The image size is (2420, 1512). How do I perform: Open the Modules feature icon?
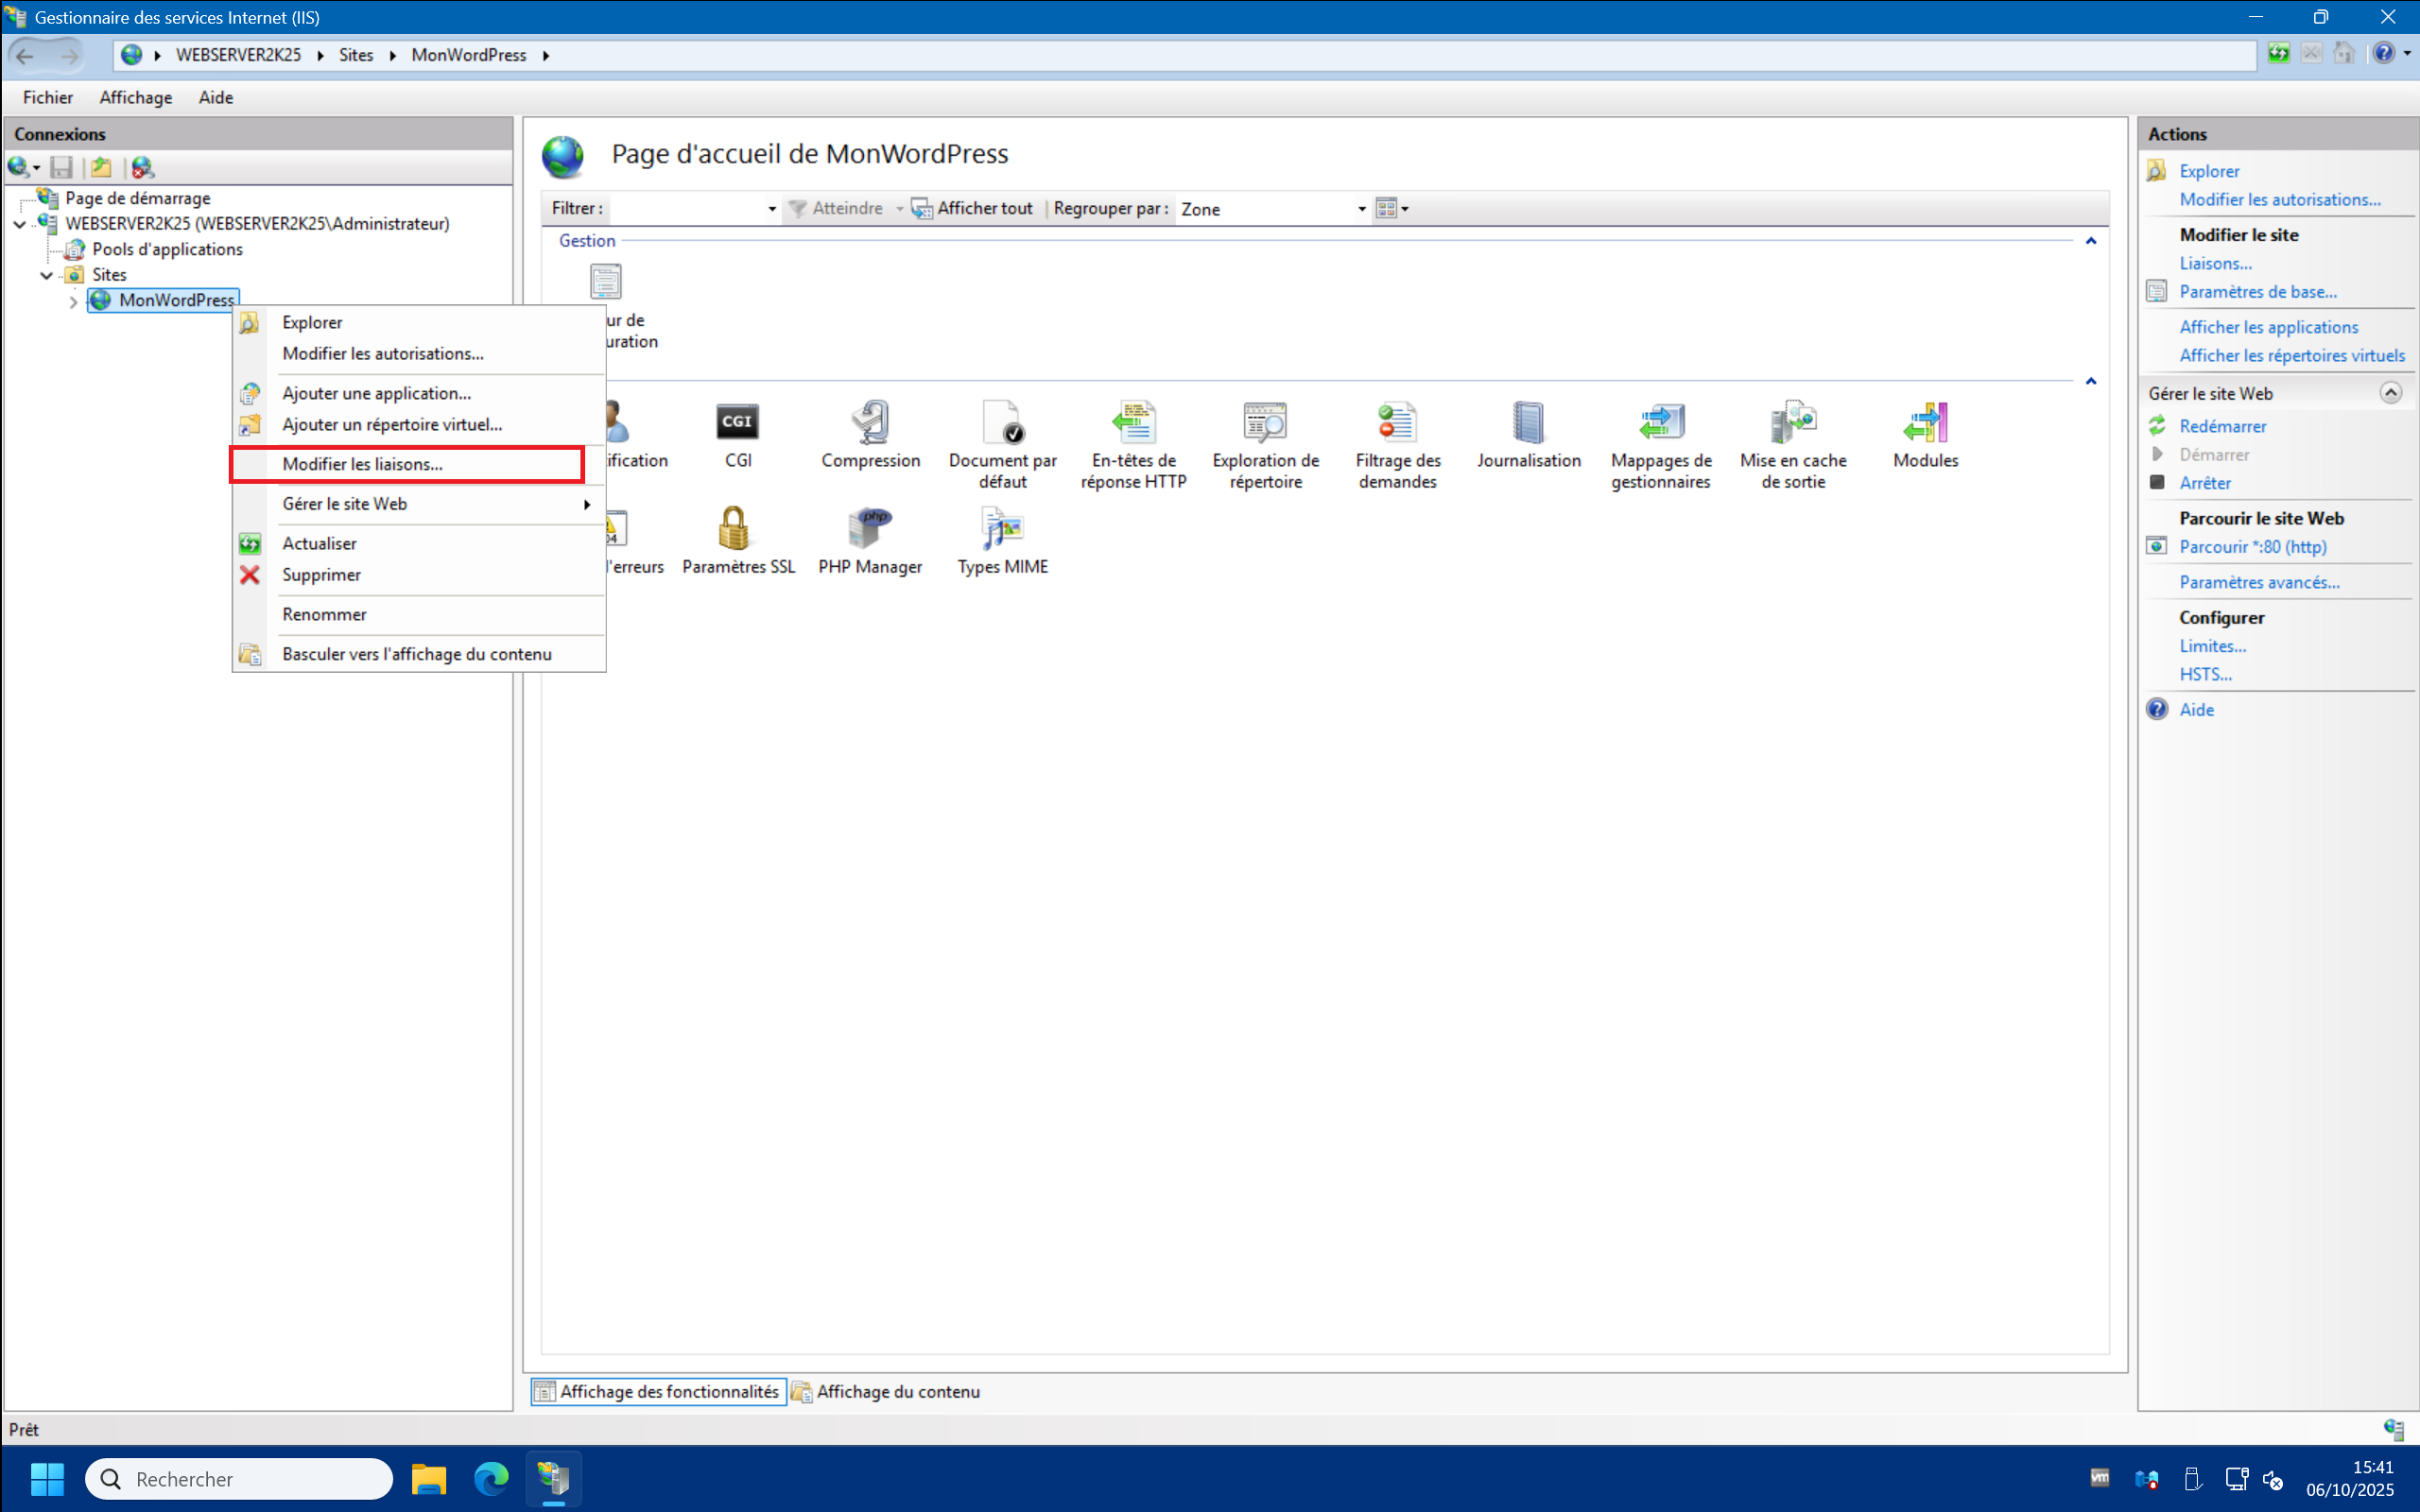(1925, 424)
